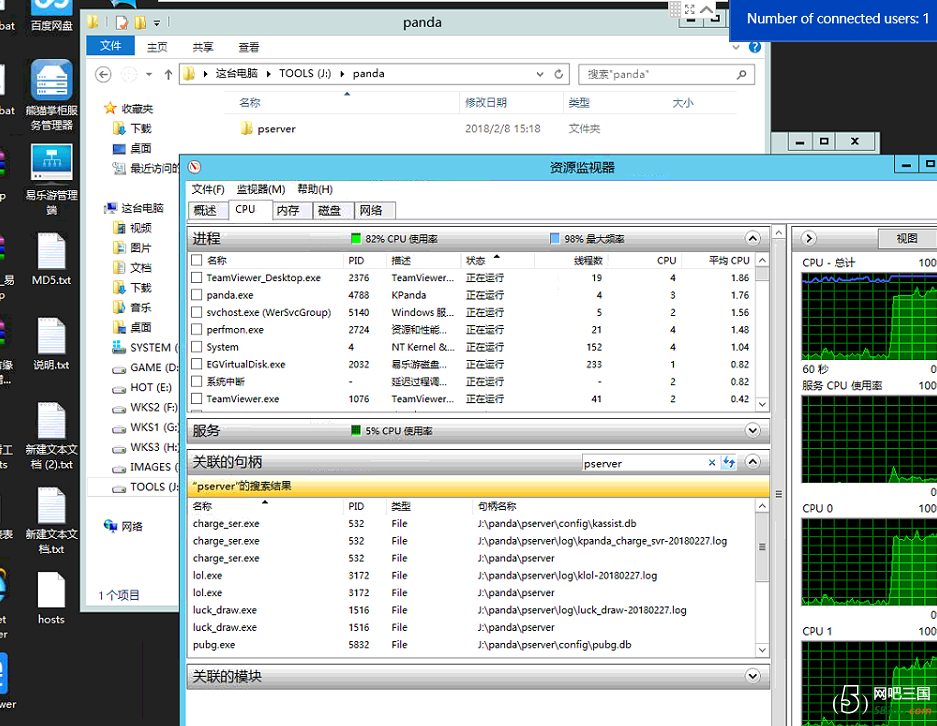Viewport: 937px width, 726px height.
Task: Open 监视器(M) menu in Resource Monitor
Action: pyautogui.click(x=261, y=189)
